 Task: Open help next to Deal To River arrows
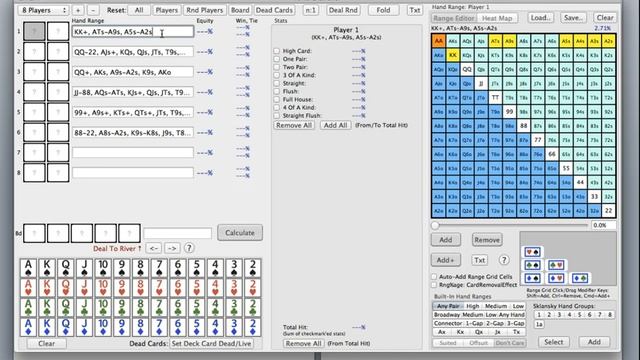point(189,248)
